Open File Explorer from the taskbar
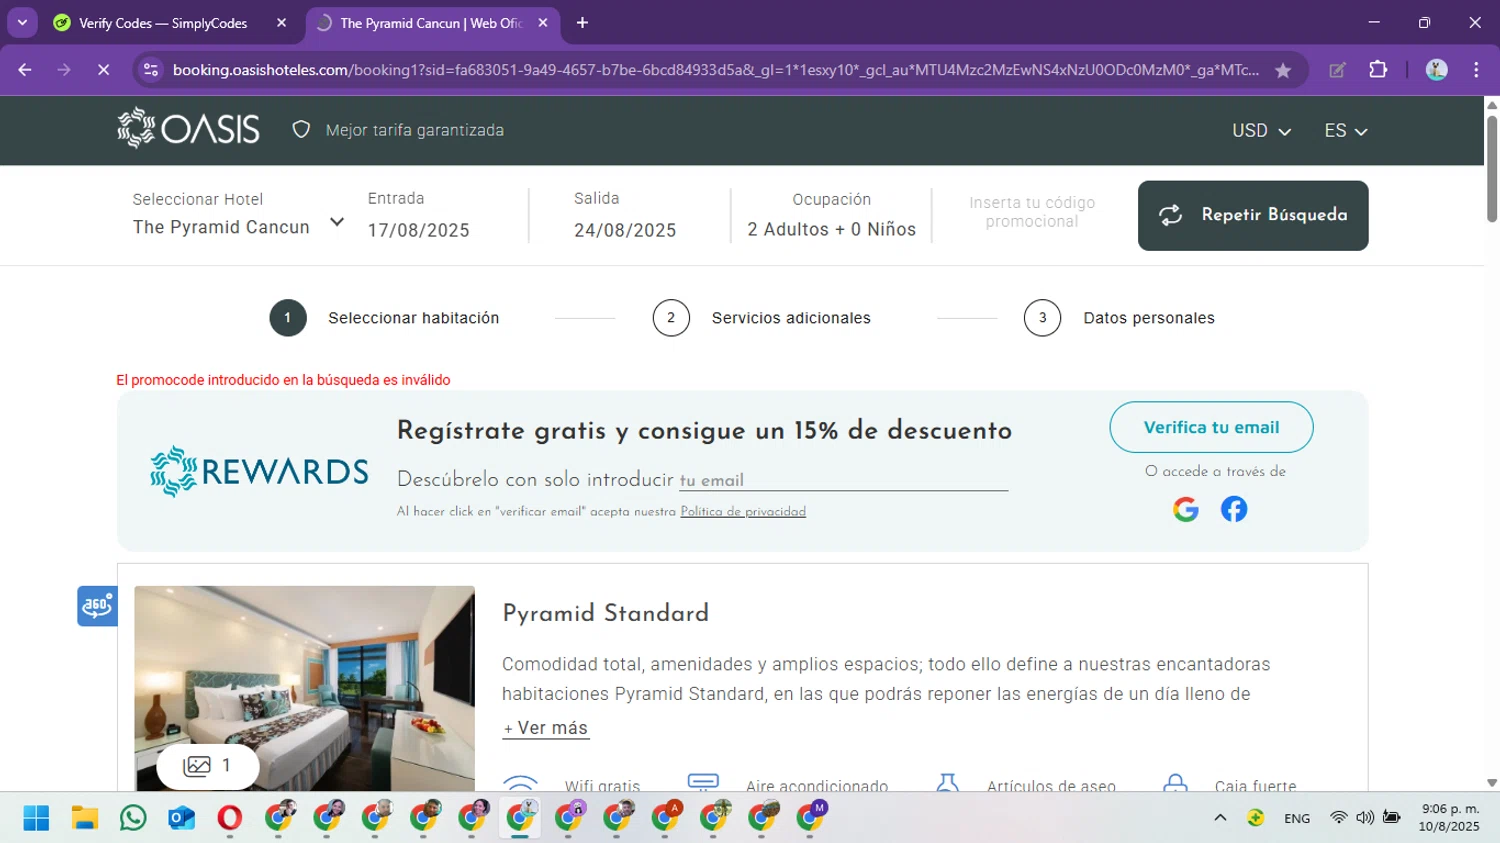The image size is (1500, 843). point(84,818)
